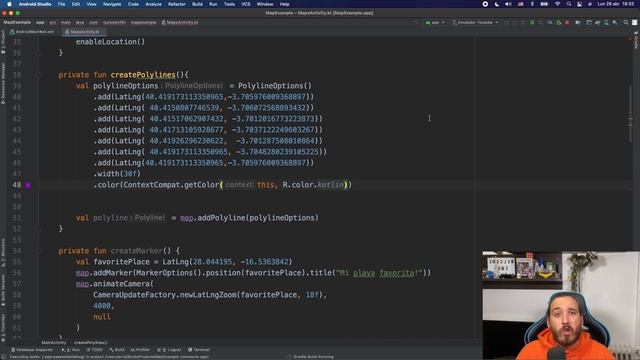Open the File menu
640x360 pixels.
pyautogui.click(x=61, y=4)
